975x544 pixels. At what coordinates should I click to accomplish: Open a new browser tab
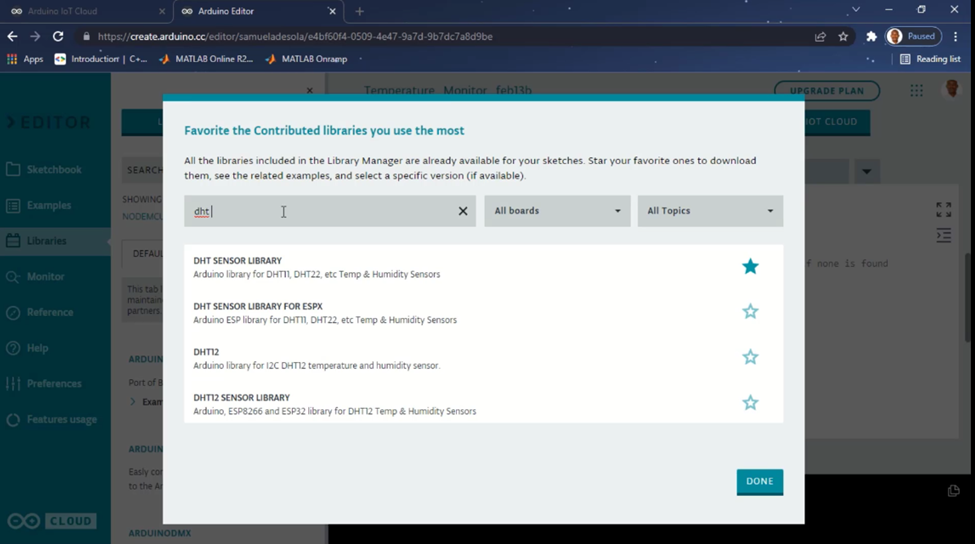359,11
